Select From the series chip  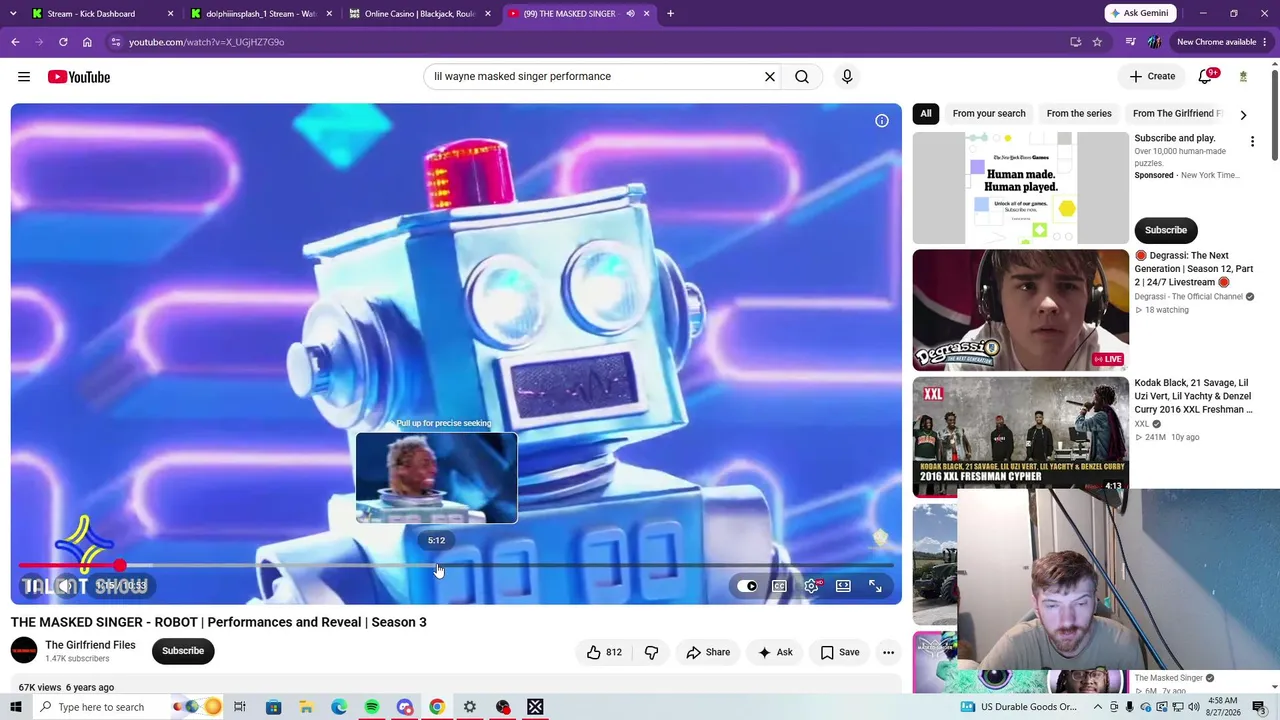pyautogui.click(x=1079, y=114)
